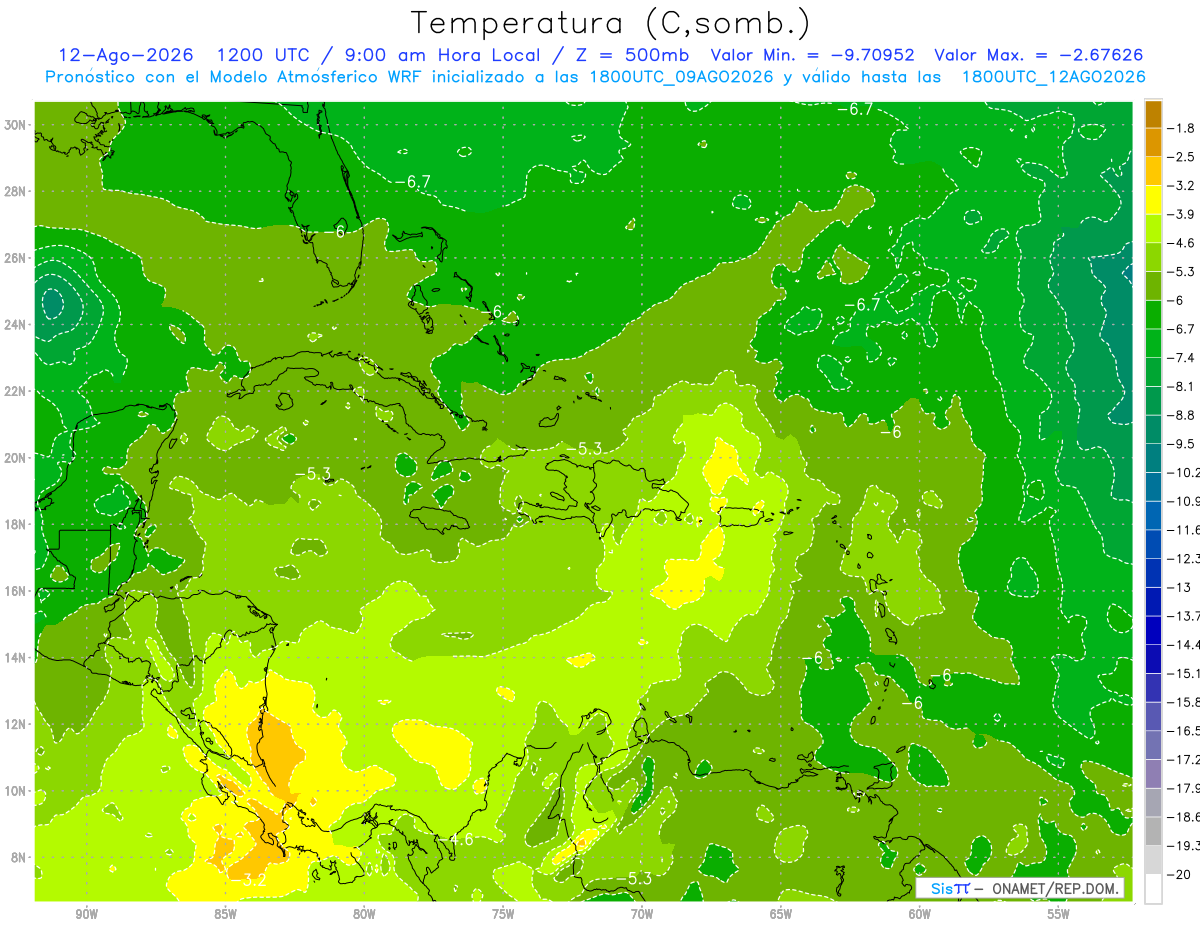The width and height of the screenshot is (1200, 927).
Task: Click yellow colorbar swatch between -3.2 and -3.9
Action: coord(1153,200)
